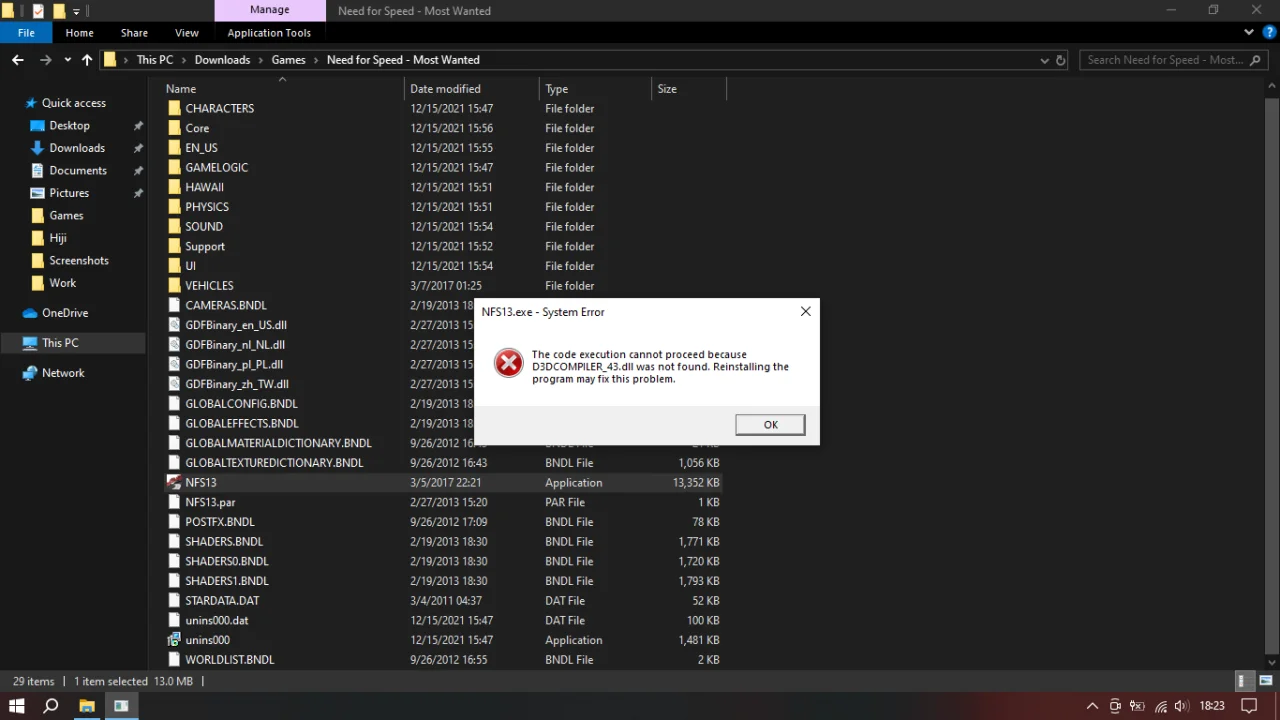Click File Explorer on the taskbar
This screenshot has width=1280, height=720.
(87, 705)
